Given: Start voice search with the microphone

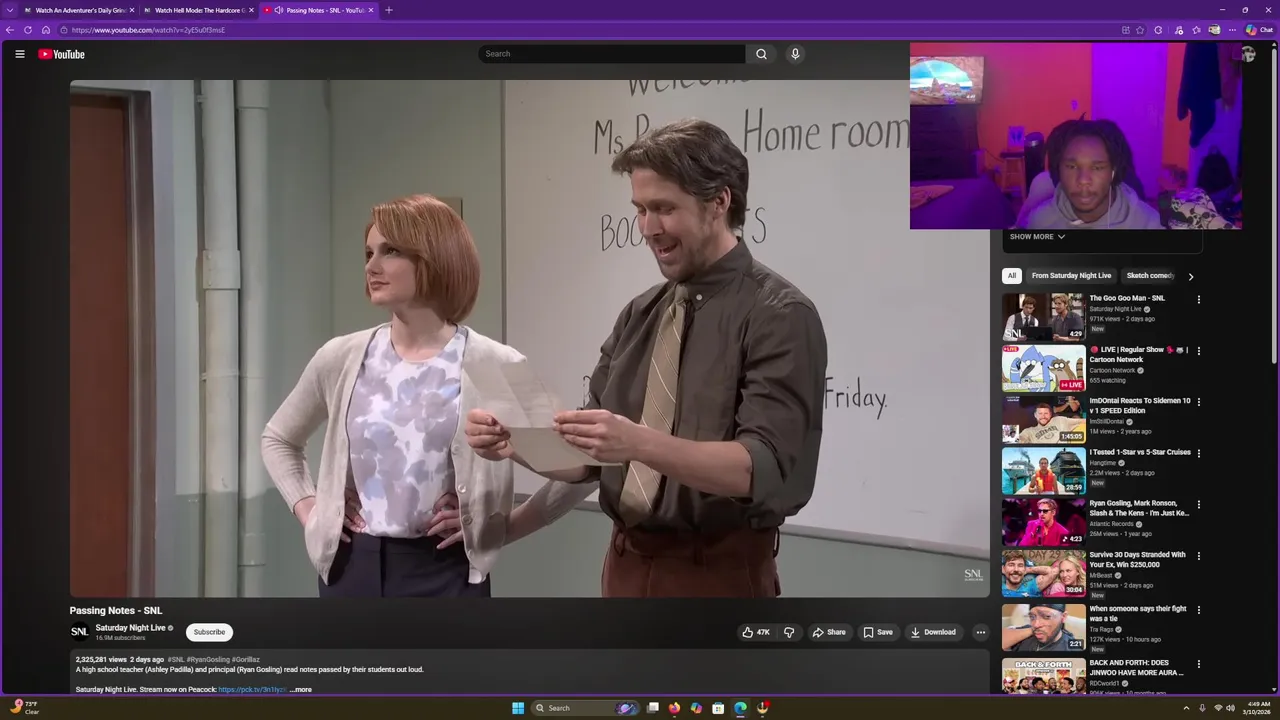Looking at the screenshot, I should [x=795, y=54].
